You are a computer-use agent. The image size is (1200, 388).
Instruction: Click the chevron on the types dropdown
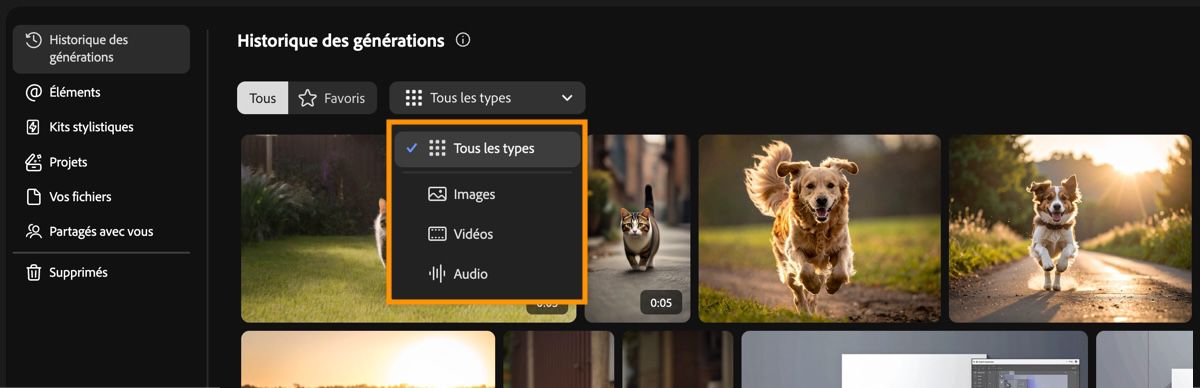click(567, 98)
